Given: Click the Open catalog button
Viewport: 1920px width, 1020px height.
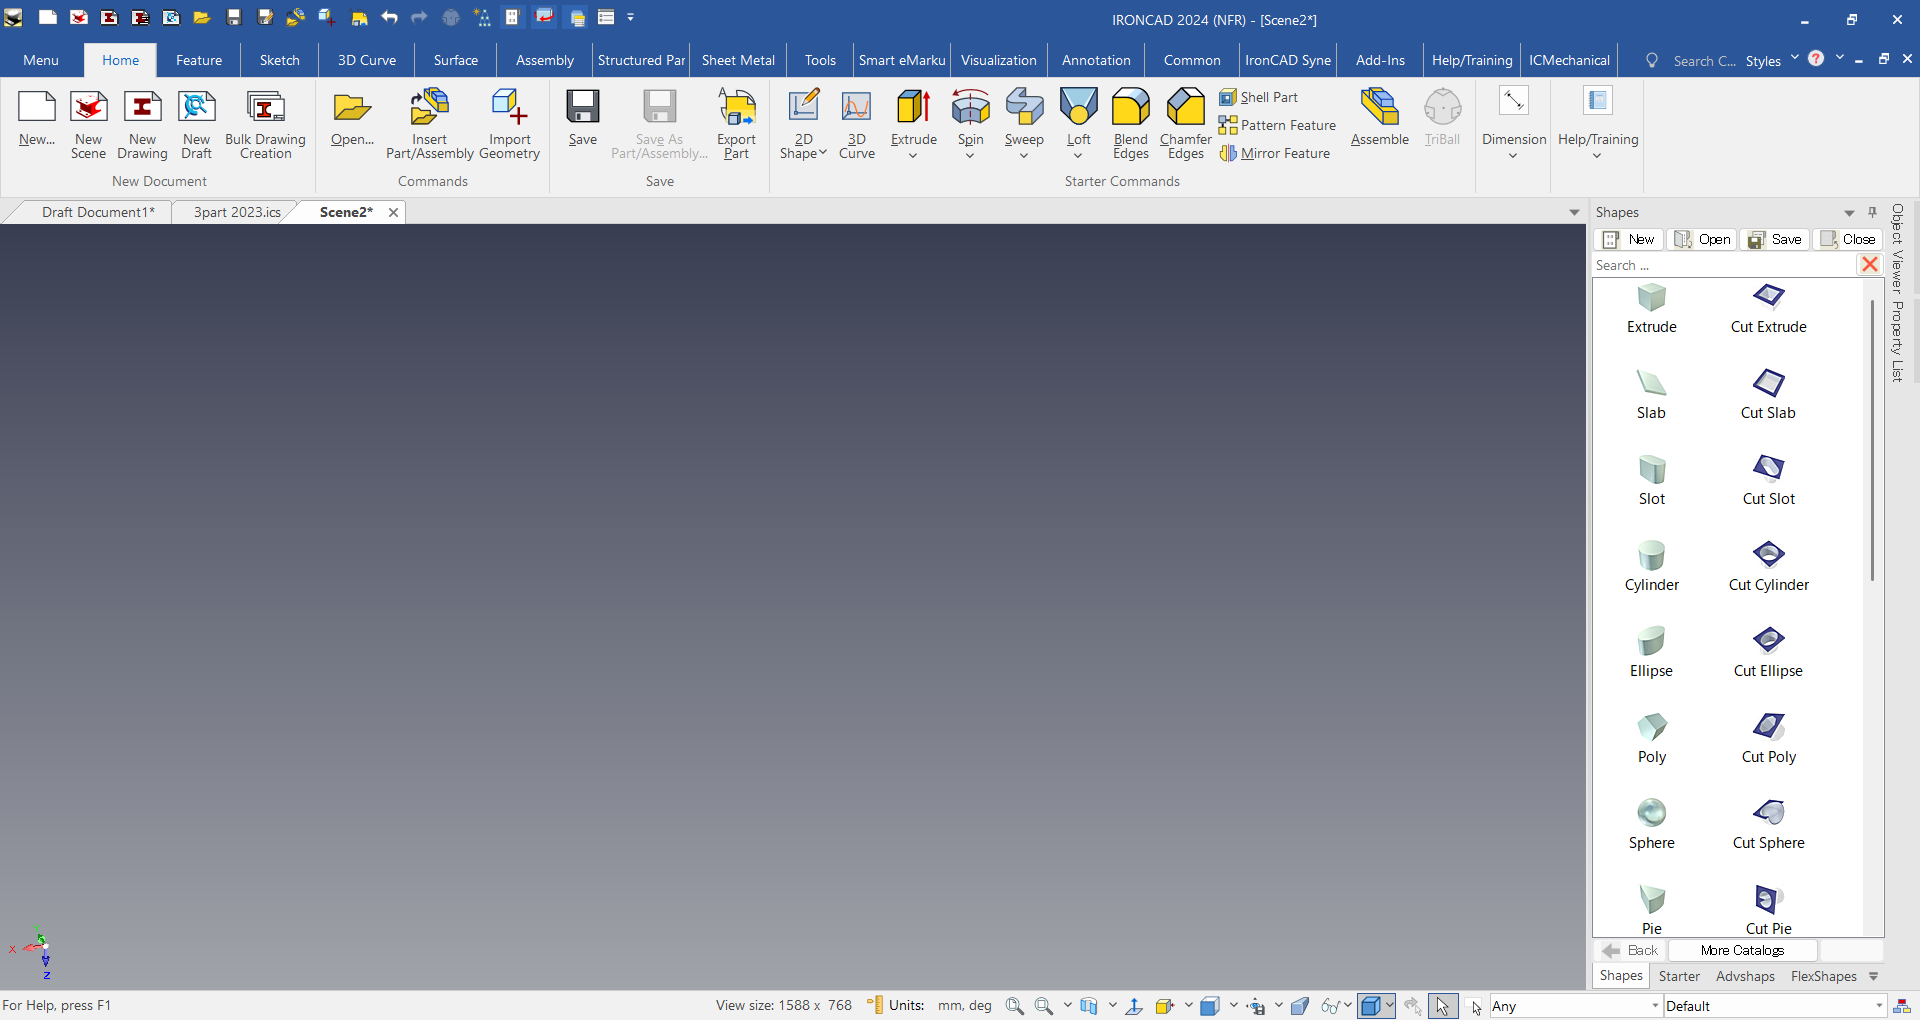Looking at the screenshot, I should (x=1703, y=239).
